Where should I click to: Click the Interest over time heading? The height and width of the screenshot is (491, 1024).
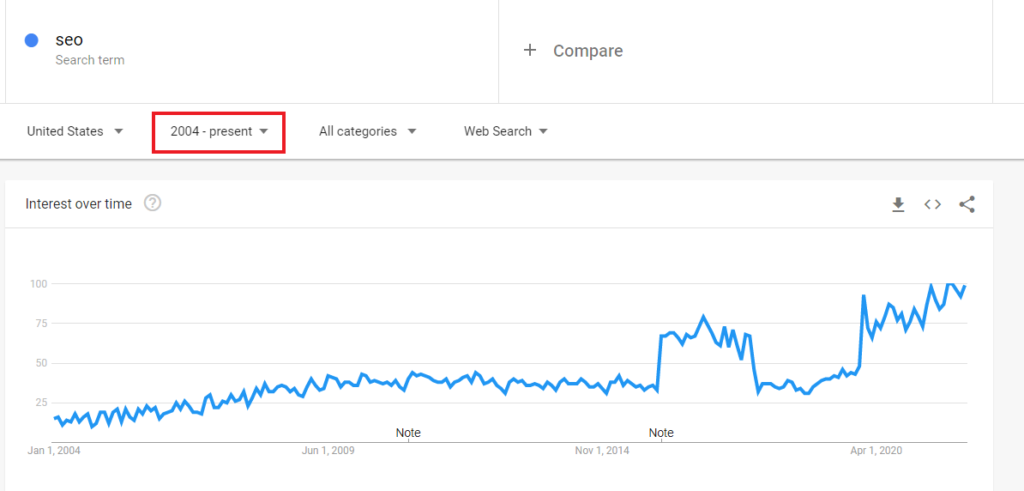78,204
